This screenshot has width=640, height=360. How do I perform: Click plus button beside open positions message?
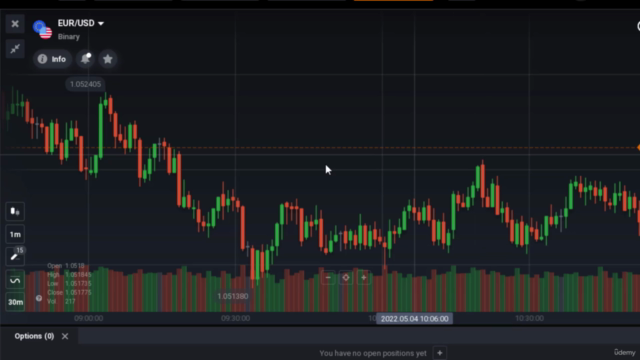pyautogui.click(x=440, y=353)
